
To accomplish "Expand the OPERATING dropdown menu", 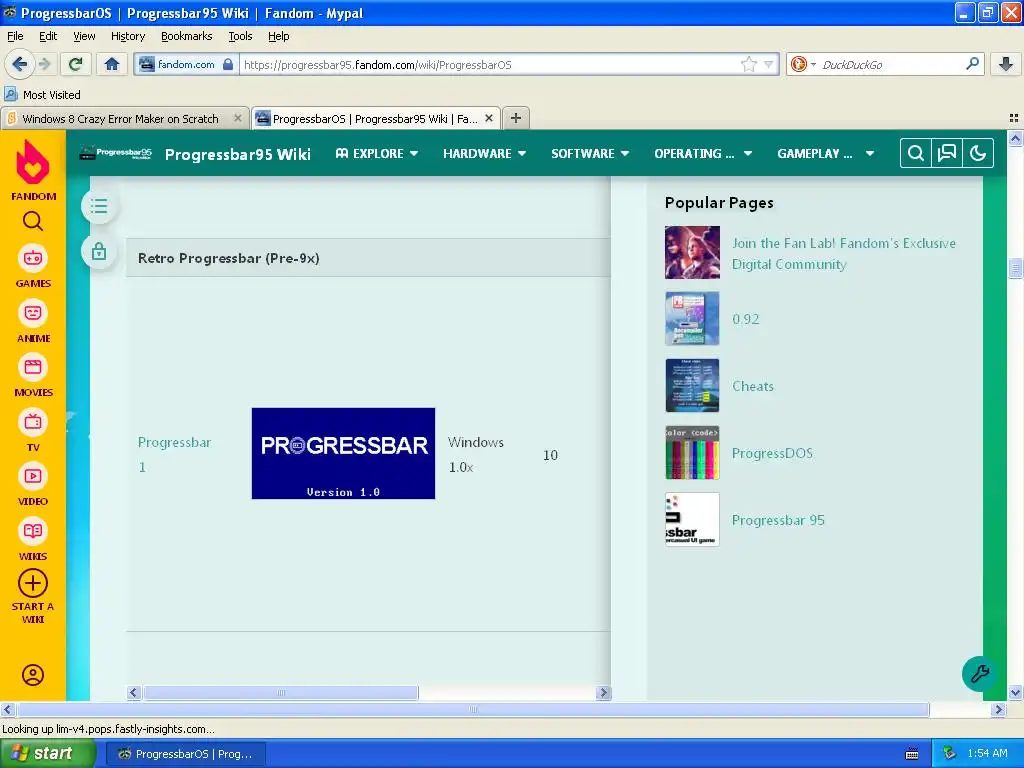I will coord(703,153).
